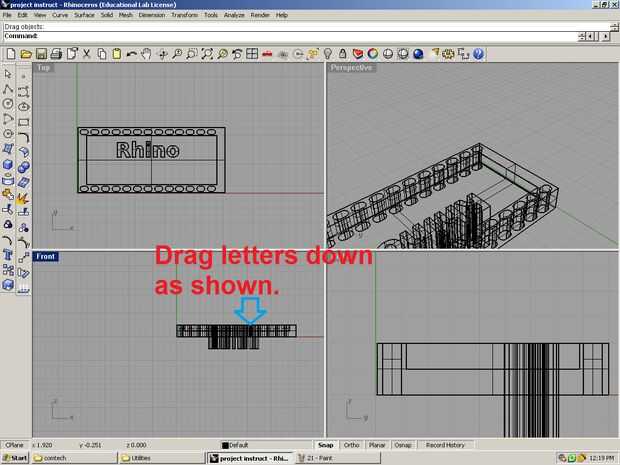Click the Perspective viewport title

tap(351, 68)
